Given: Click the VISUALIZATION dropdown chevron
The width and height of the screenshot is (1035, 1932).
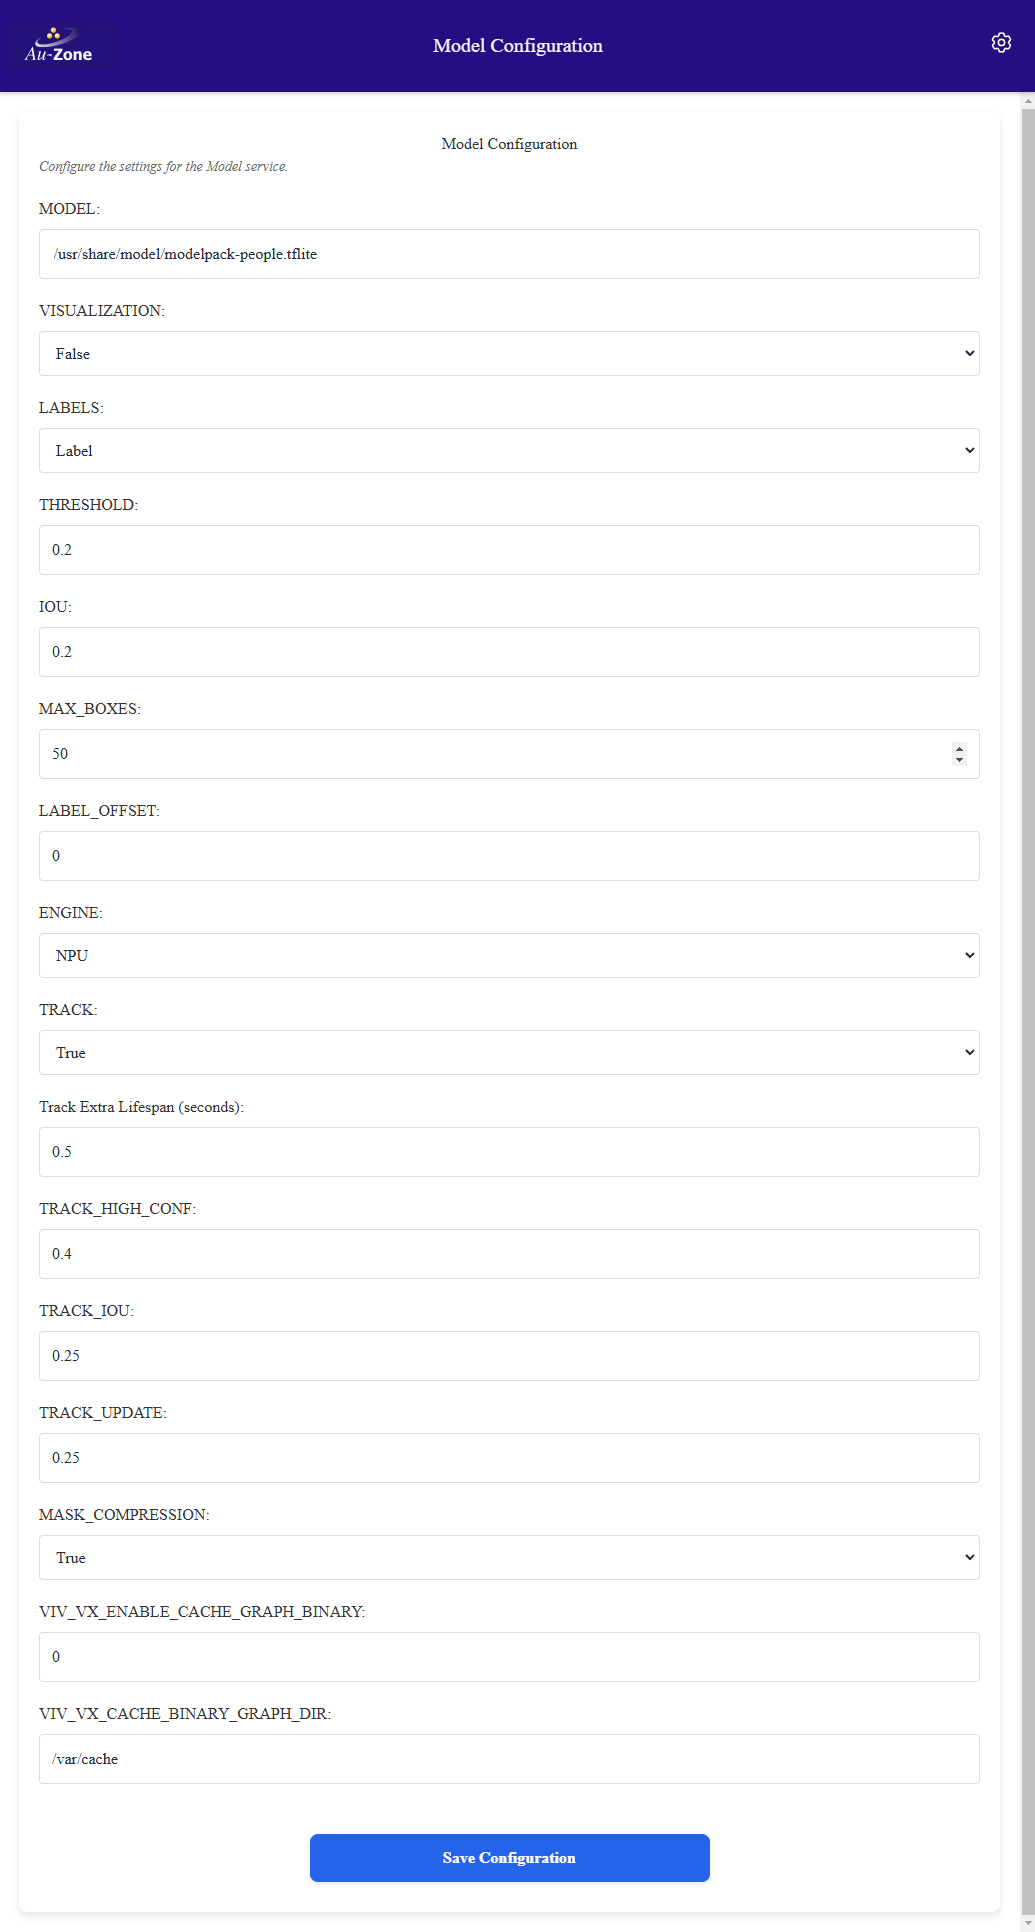Looking at the screenshot, I should tap(968, 353).
